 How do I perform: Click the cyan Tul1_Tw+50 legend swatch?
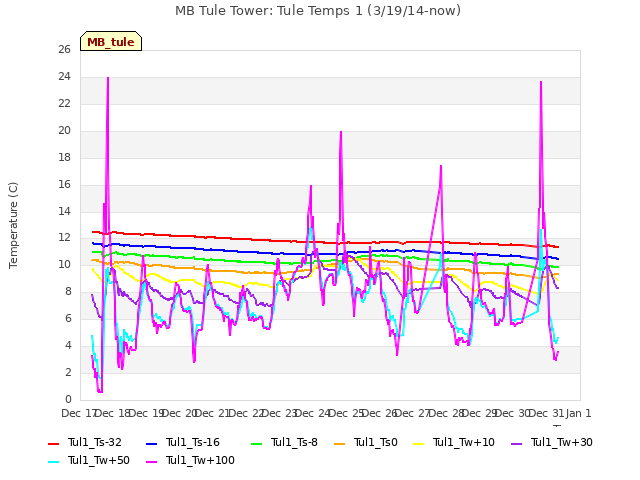pyautogui.click(x=53, y=461)
